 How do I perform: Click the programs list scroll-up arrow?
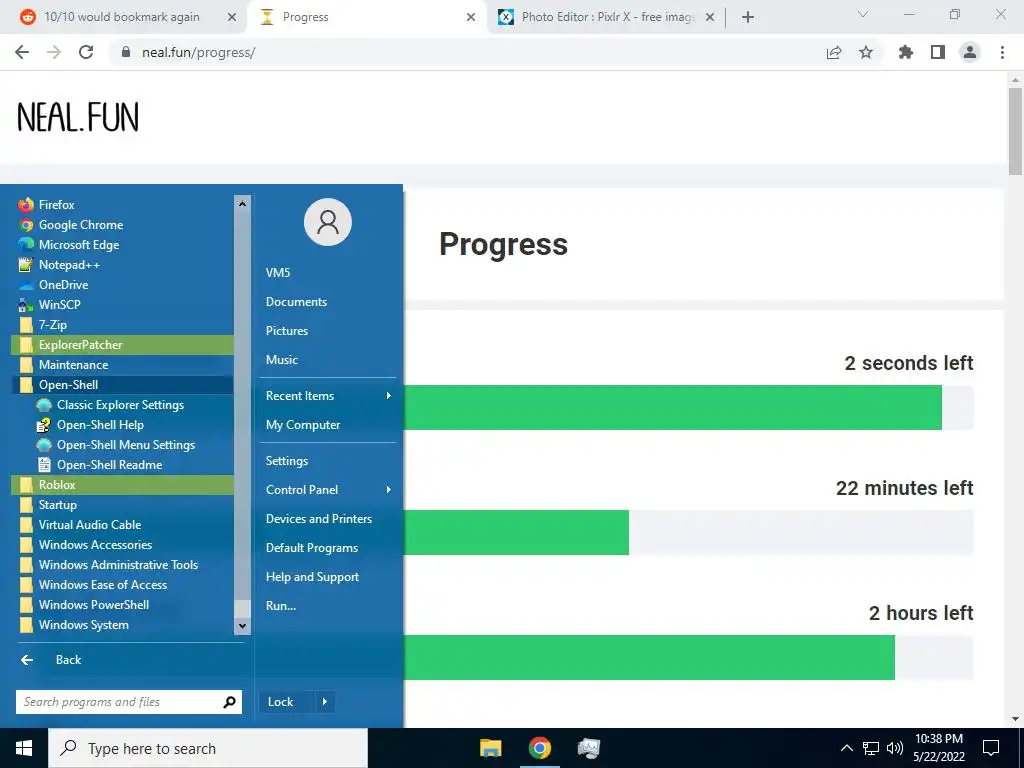click(242, 204)
